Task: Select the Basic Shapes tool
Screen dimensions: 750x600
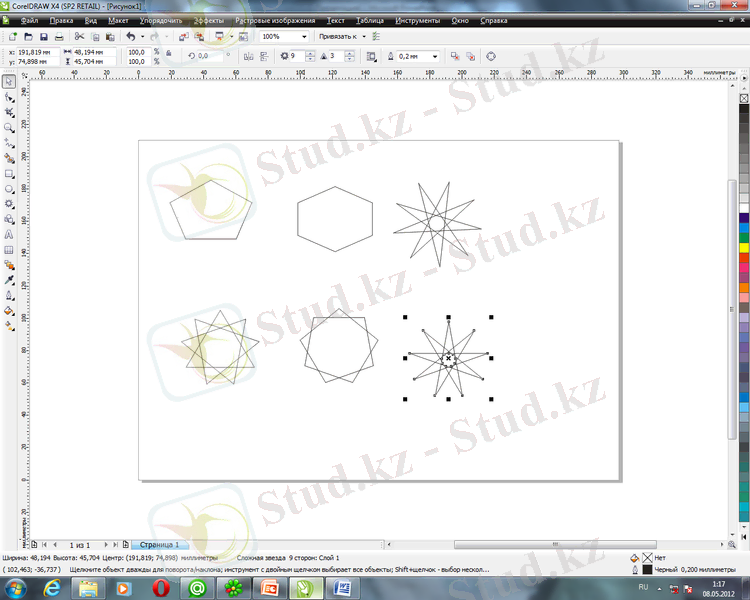Action: (9, 219)
